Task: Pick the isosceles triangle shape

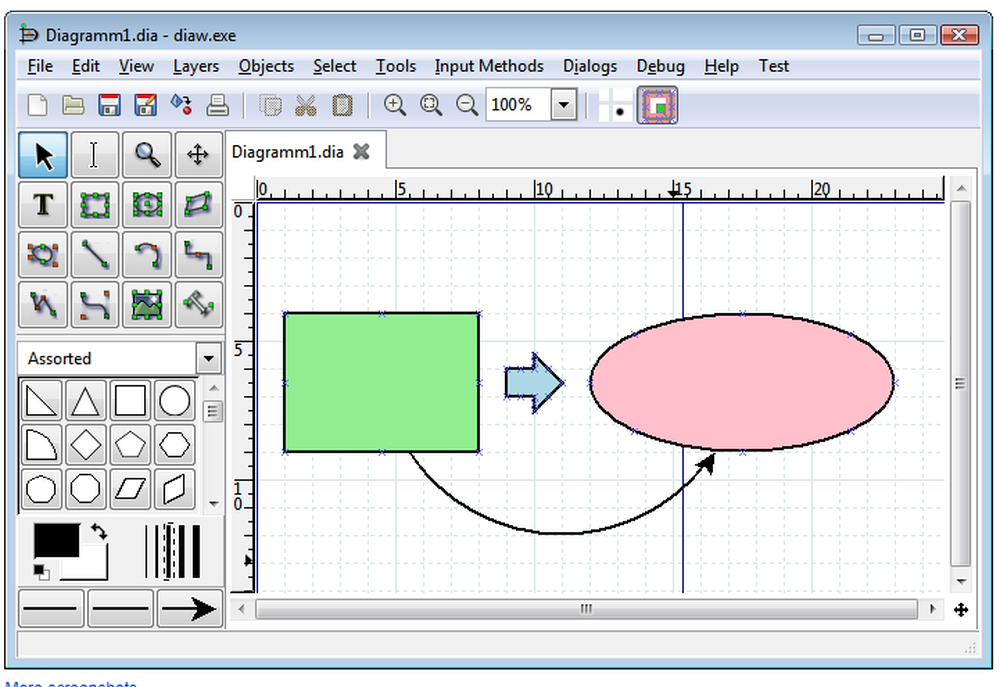Action: pos(85,401)
